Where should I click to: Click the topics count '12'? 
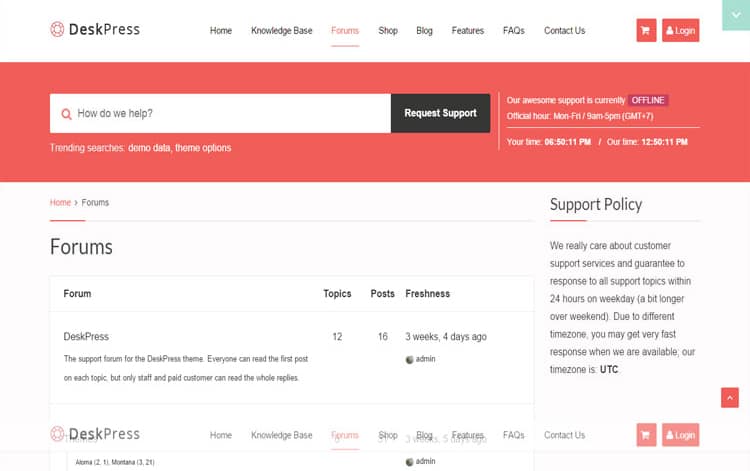point(337,337)
